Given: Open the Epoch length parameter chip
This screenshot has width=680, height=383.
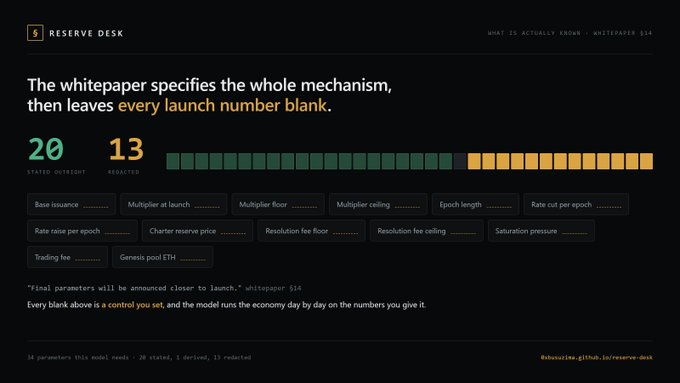Looking at the screenshot, I should click(475, 204).
